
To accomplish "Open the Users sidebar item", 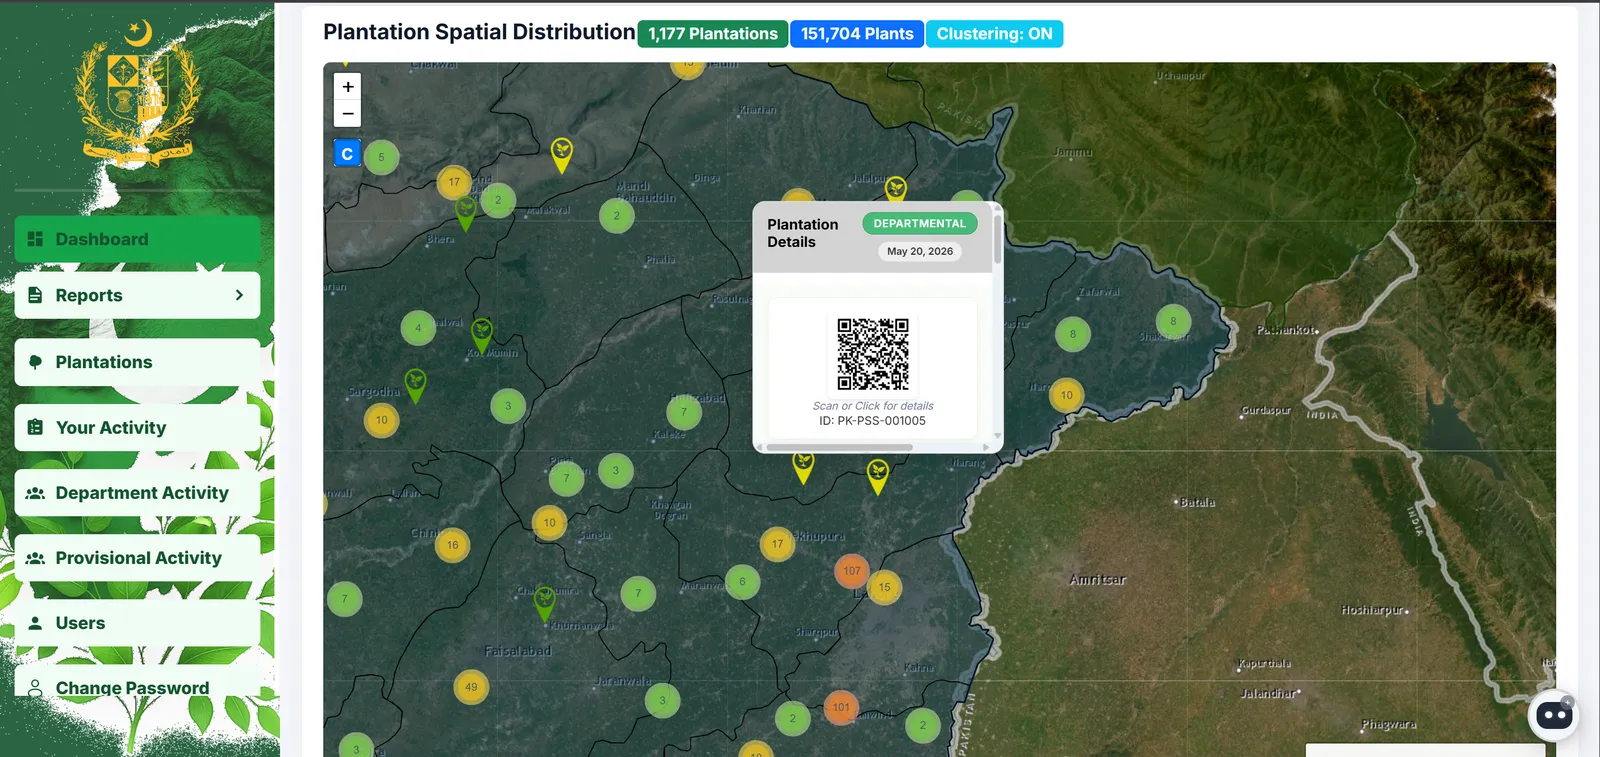I will pos(137,623).
